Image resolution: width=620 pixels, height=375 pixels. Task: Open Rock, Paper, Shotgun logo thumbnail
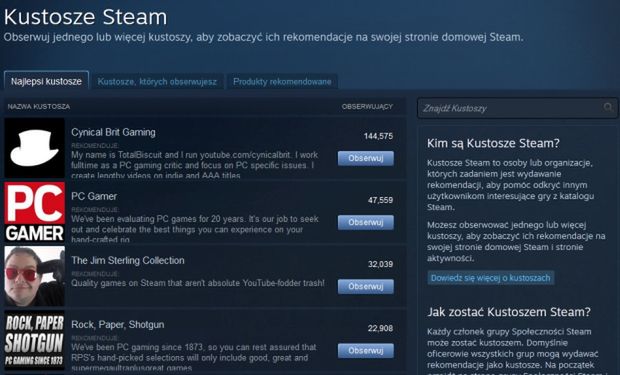pos(34,340)
